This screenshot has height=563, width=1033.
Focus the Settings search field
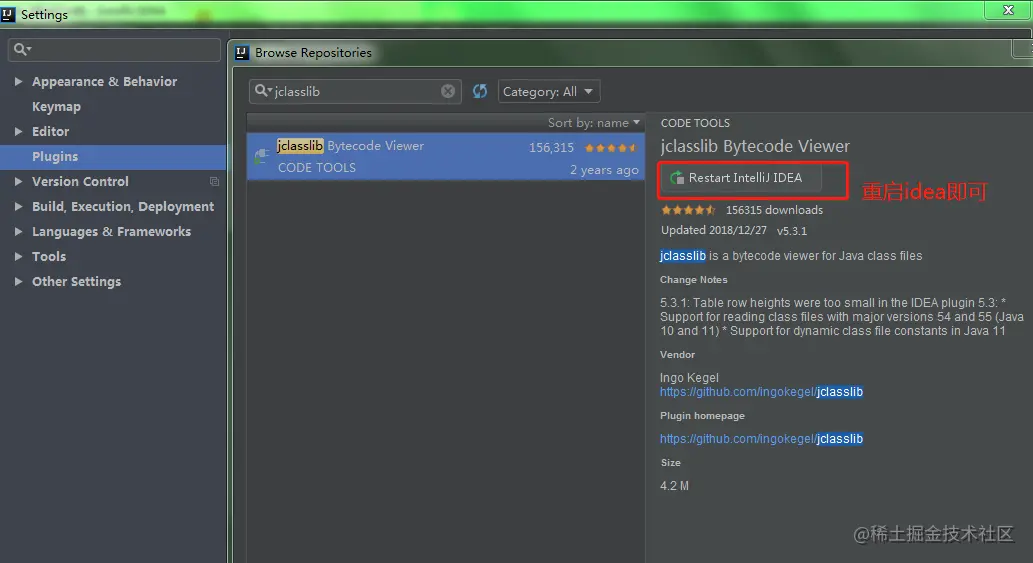pos(115,49)
